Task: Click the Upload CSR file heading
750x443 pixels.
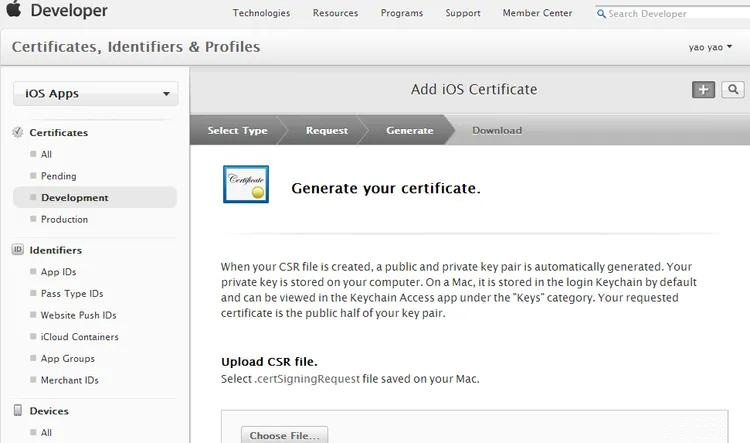Action: pyautogui.click(x=269, y=362)
